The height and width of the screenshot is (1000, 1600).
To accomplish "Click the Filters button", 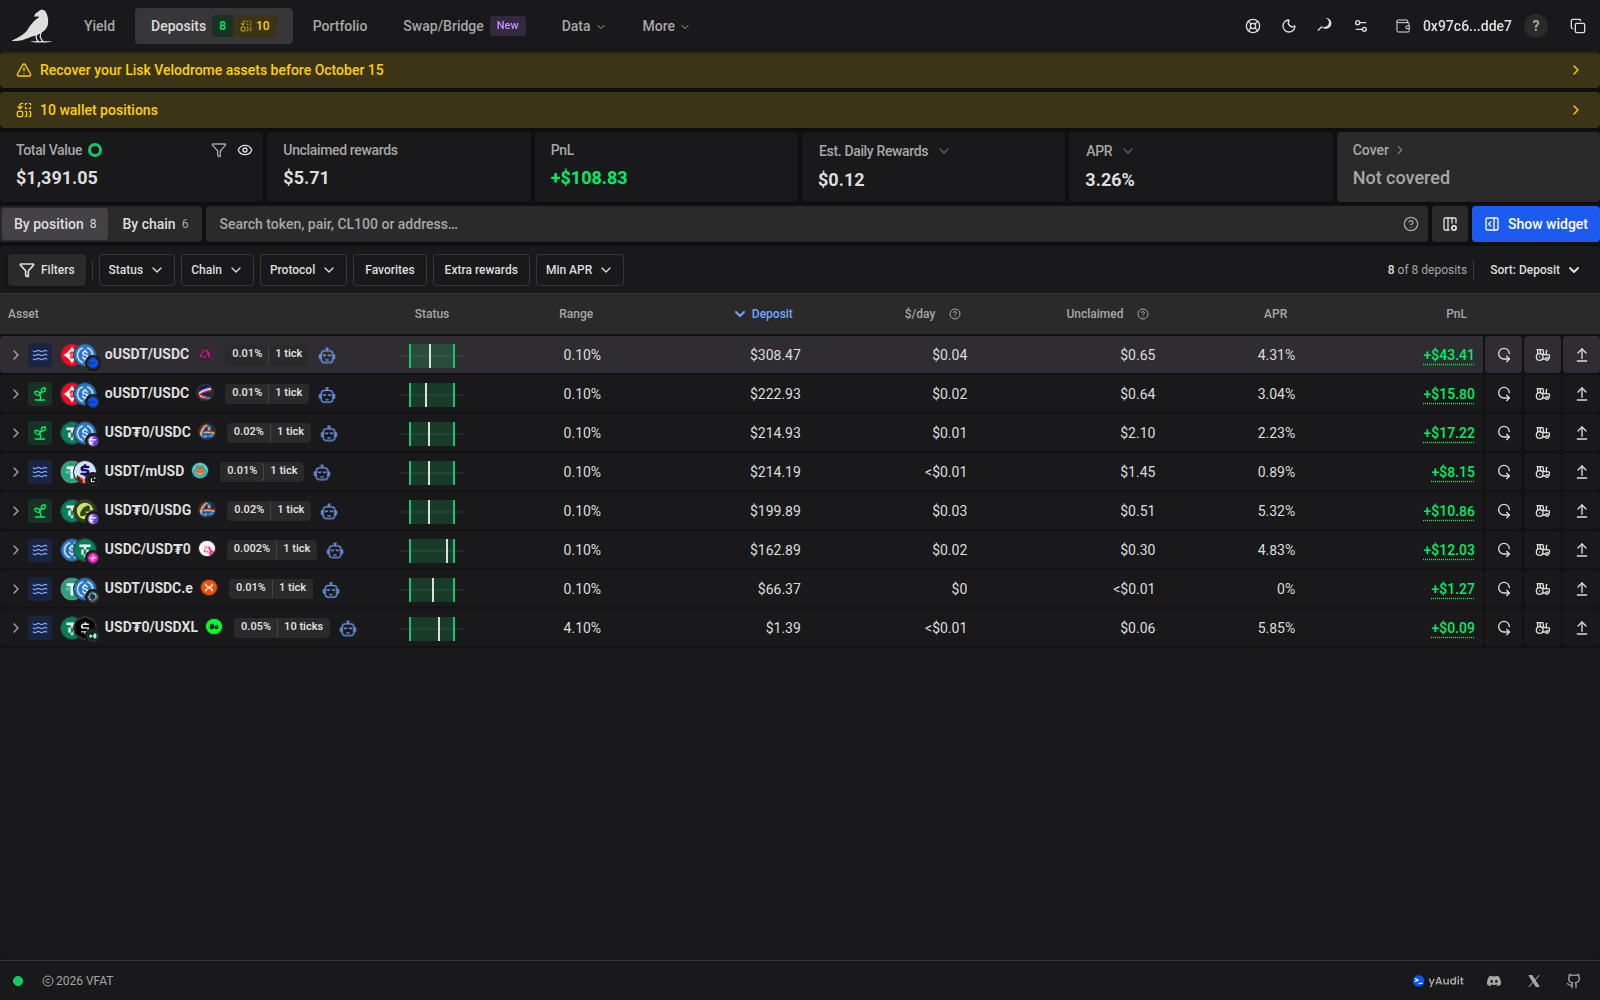I will pyautogui.click(x=47, y=270).
